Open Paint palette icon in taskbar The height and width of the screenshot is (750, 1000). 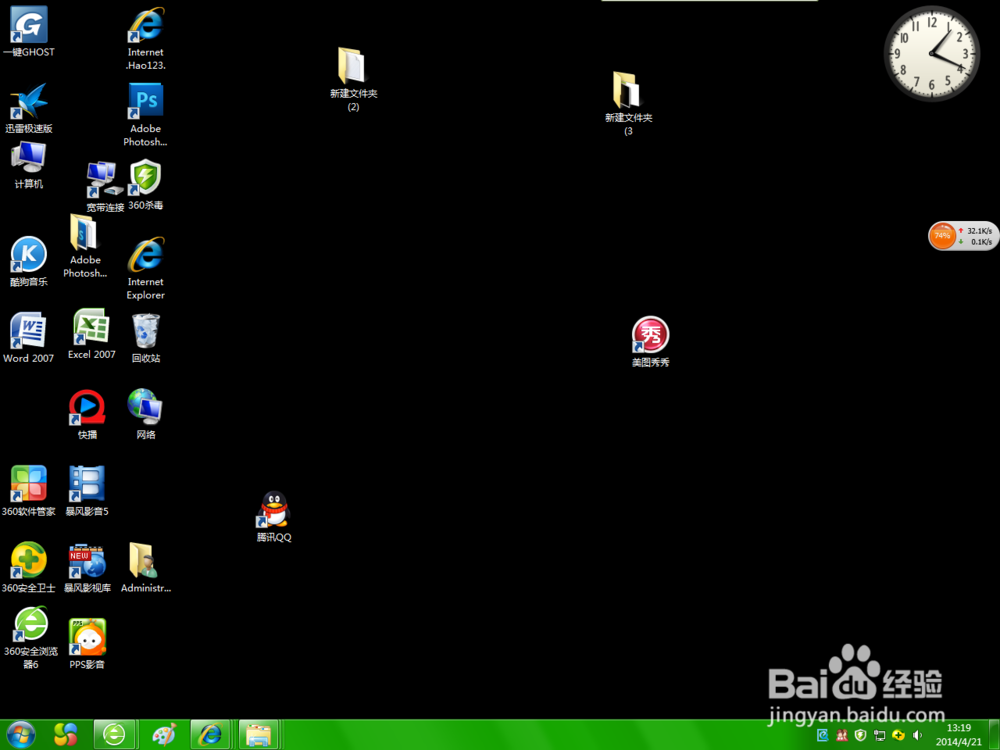point(163,735)
